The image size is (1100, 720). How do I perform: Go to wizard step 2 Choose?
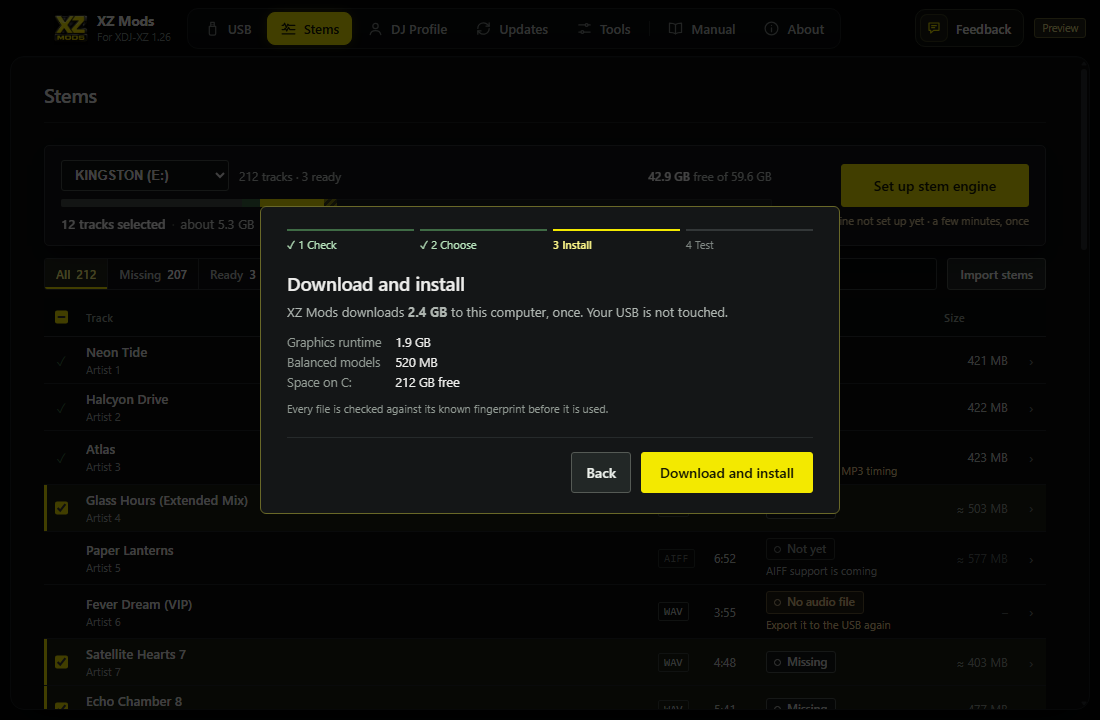pos(483,240)
